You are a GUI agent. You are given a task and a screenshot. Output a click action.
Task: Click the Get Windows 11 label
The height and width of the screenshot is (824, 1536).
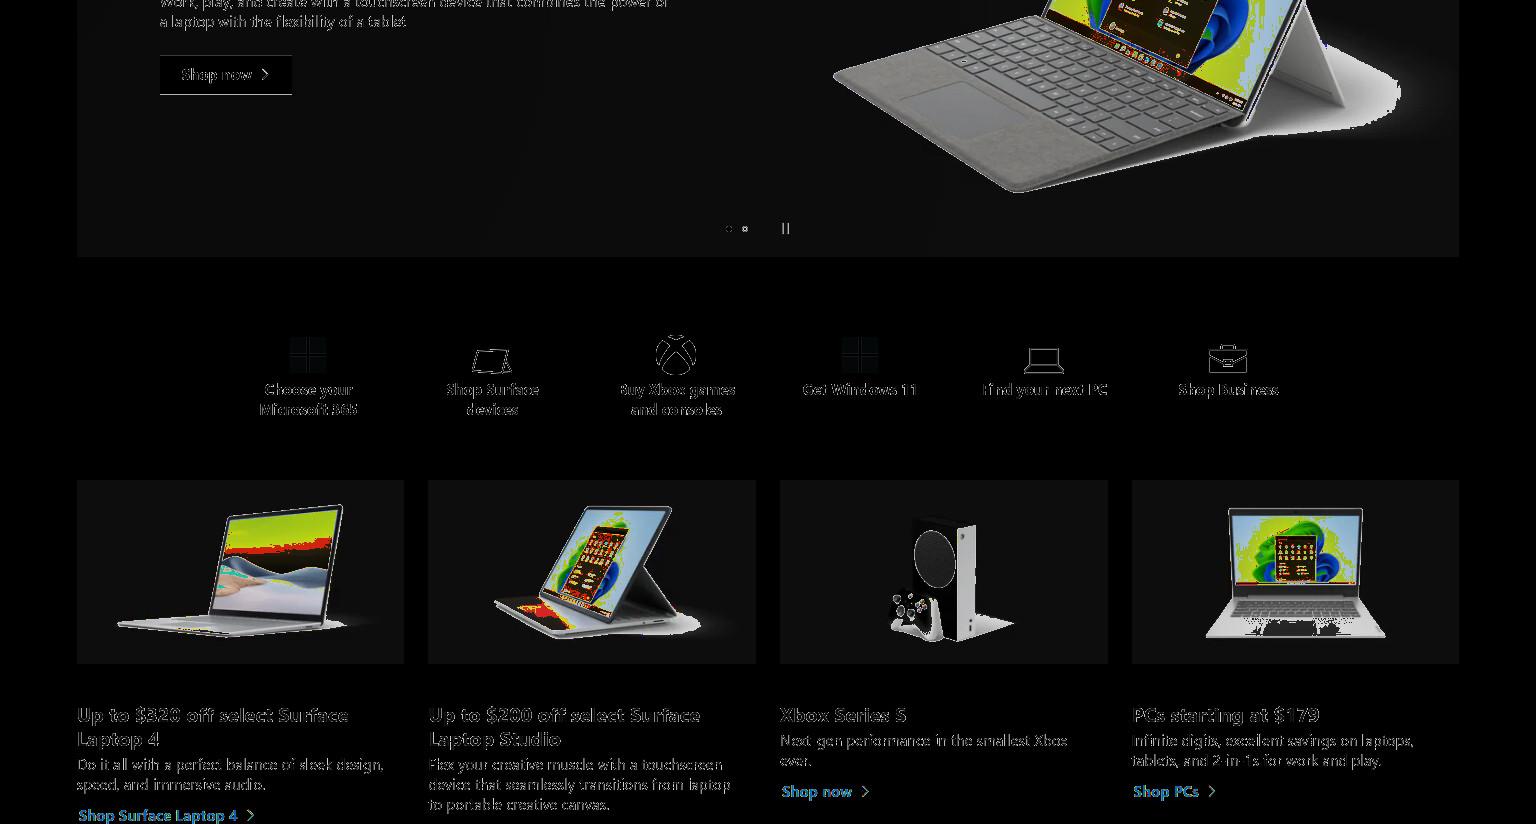point(860,390)
